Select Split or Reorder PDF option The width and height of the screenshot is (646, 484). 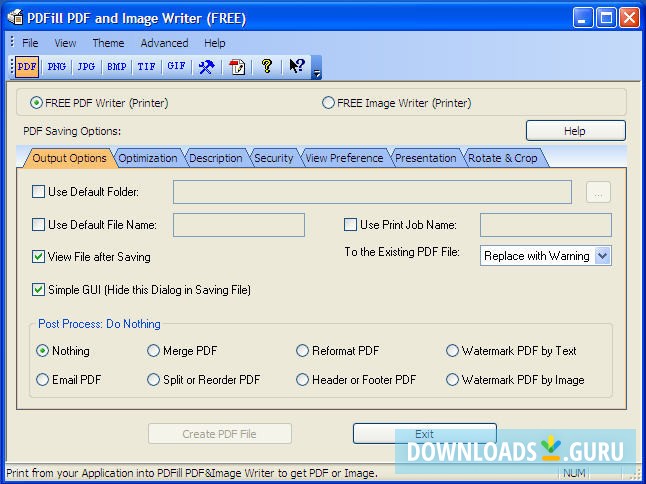pyautogui.click(x=153, y=379)
